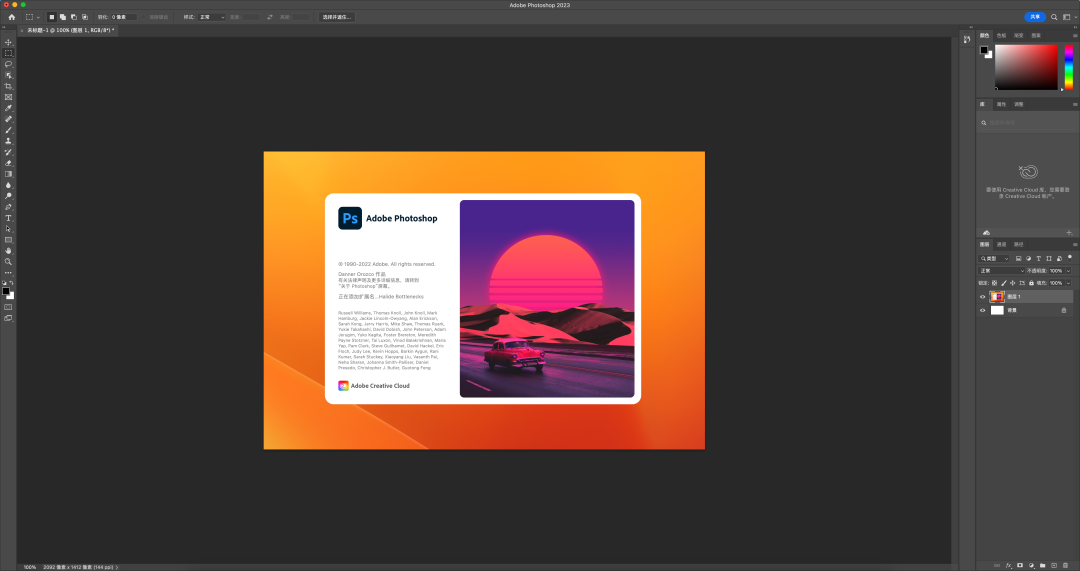Switch to the Properties panel tab

1001,104
